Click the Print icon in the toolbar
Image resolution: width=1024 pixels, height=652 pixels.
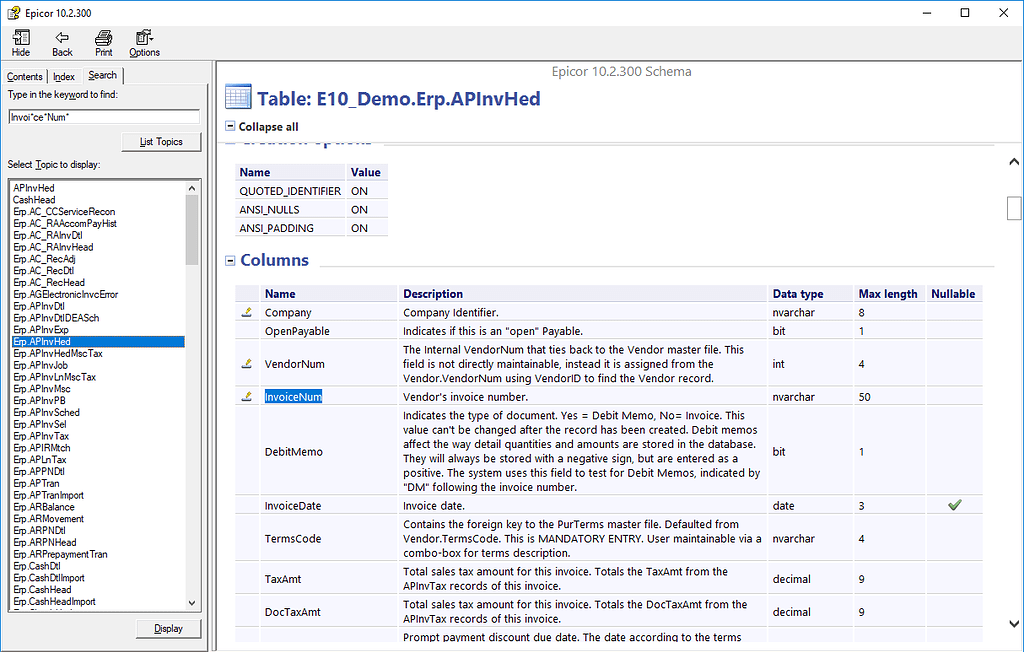point(103,42)
